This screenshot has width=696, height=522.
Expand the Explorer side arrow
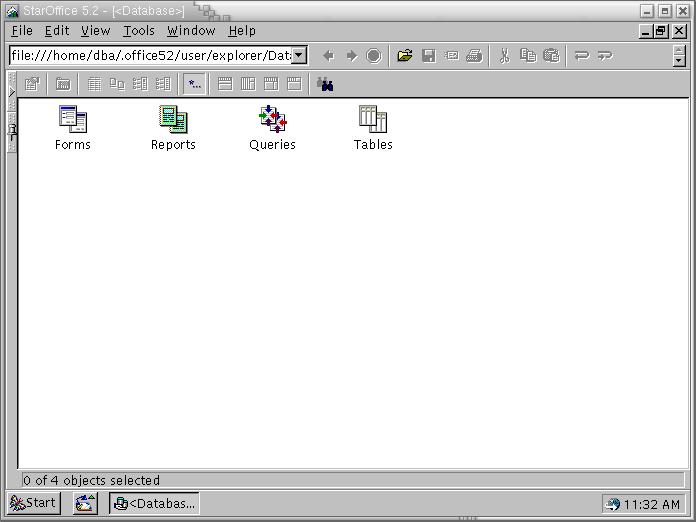pyautogui.click(x=12, y=91)
